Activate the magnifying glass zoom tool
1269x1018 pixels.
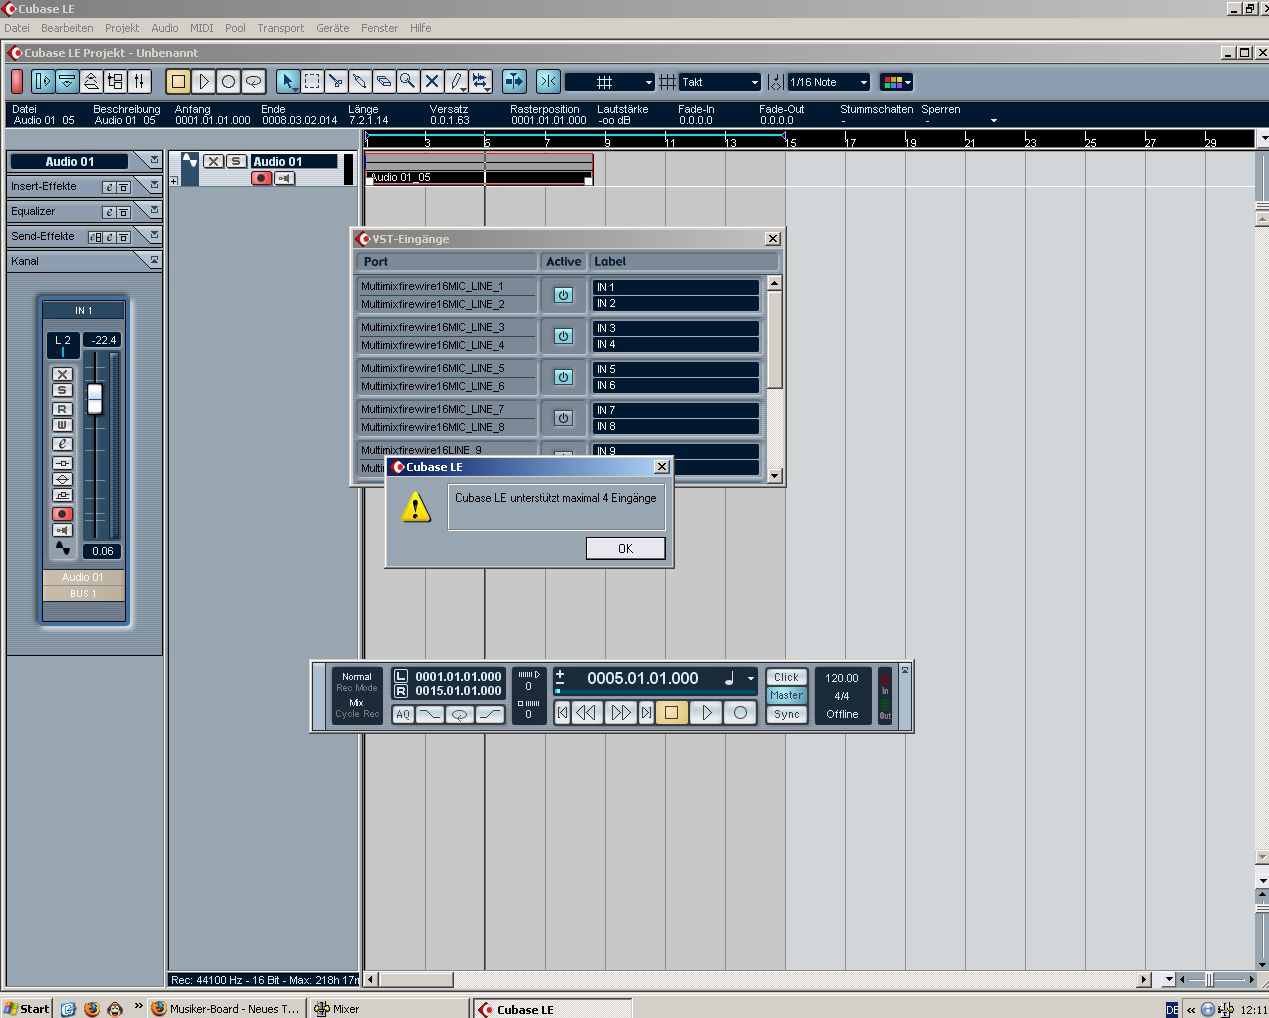[x=408, y=82]
